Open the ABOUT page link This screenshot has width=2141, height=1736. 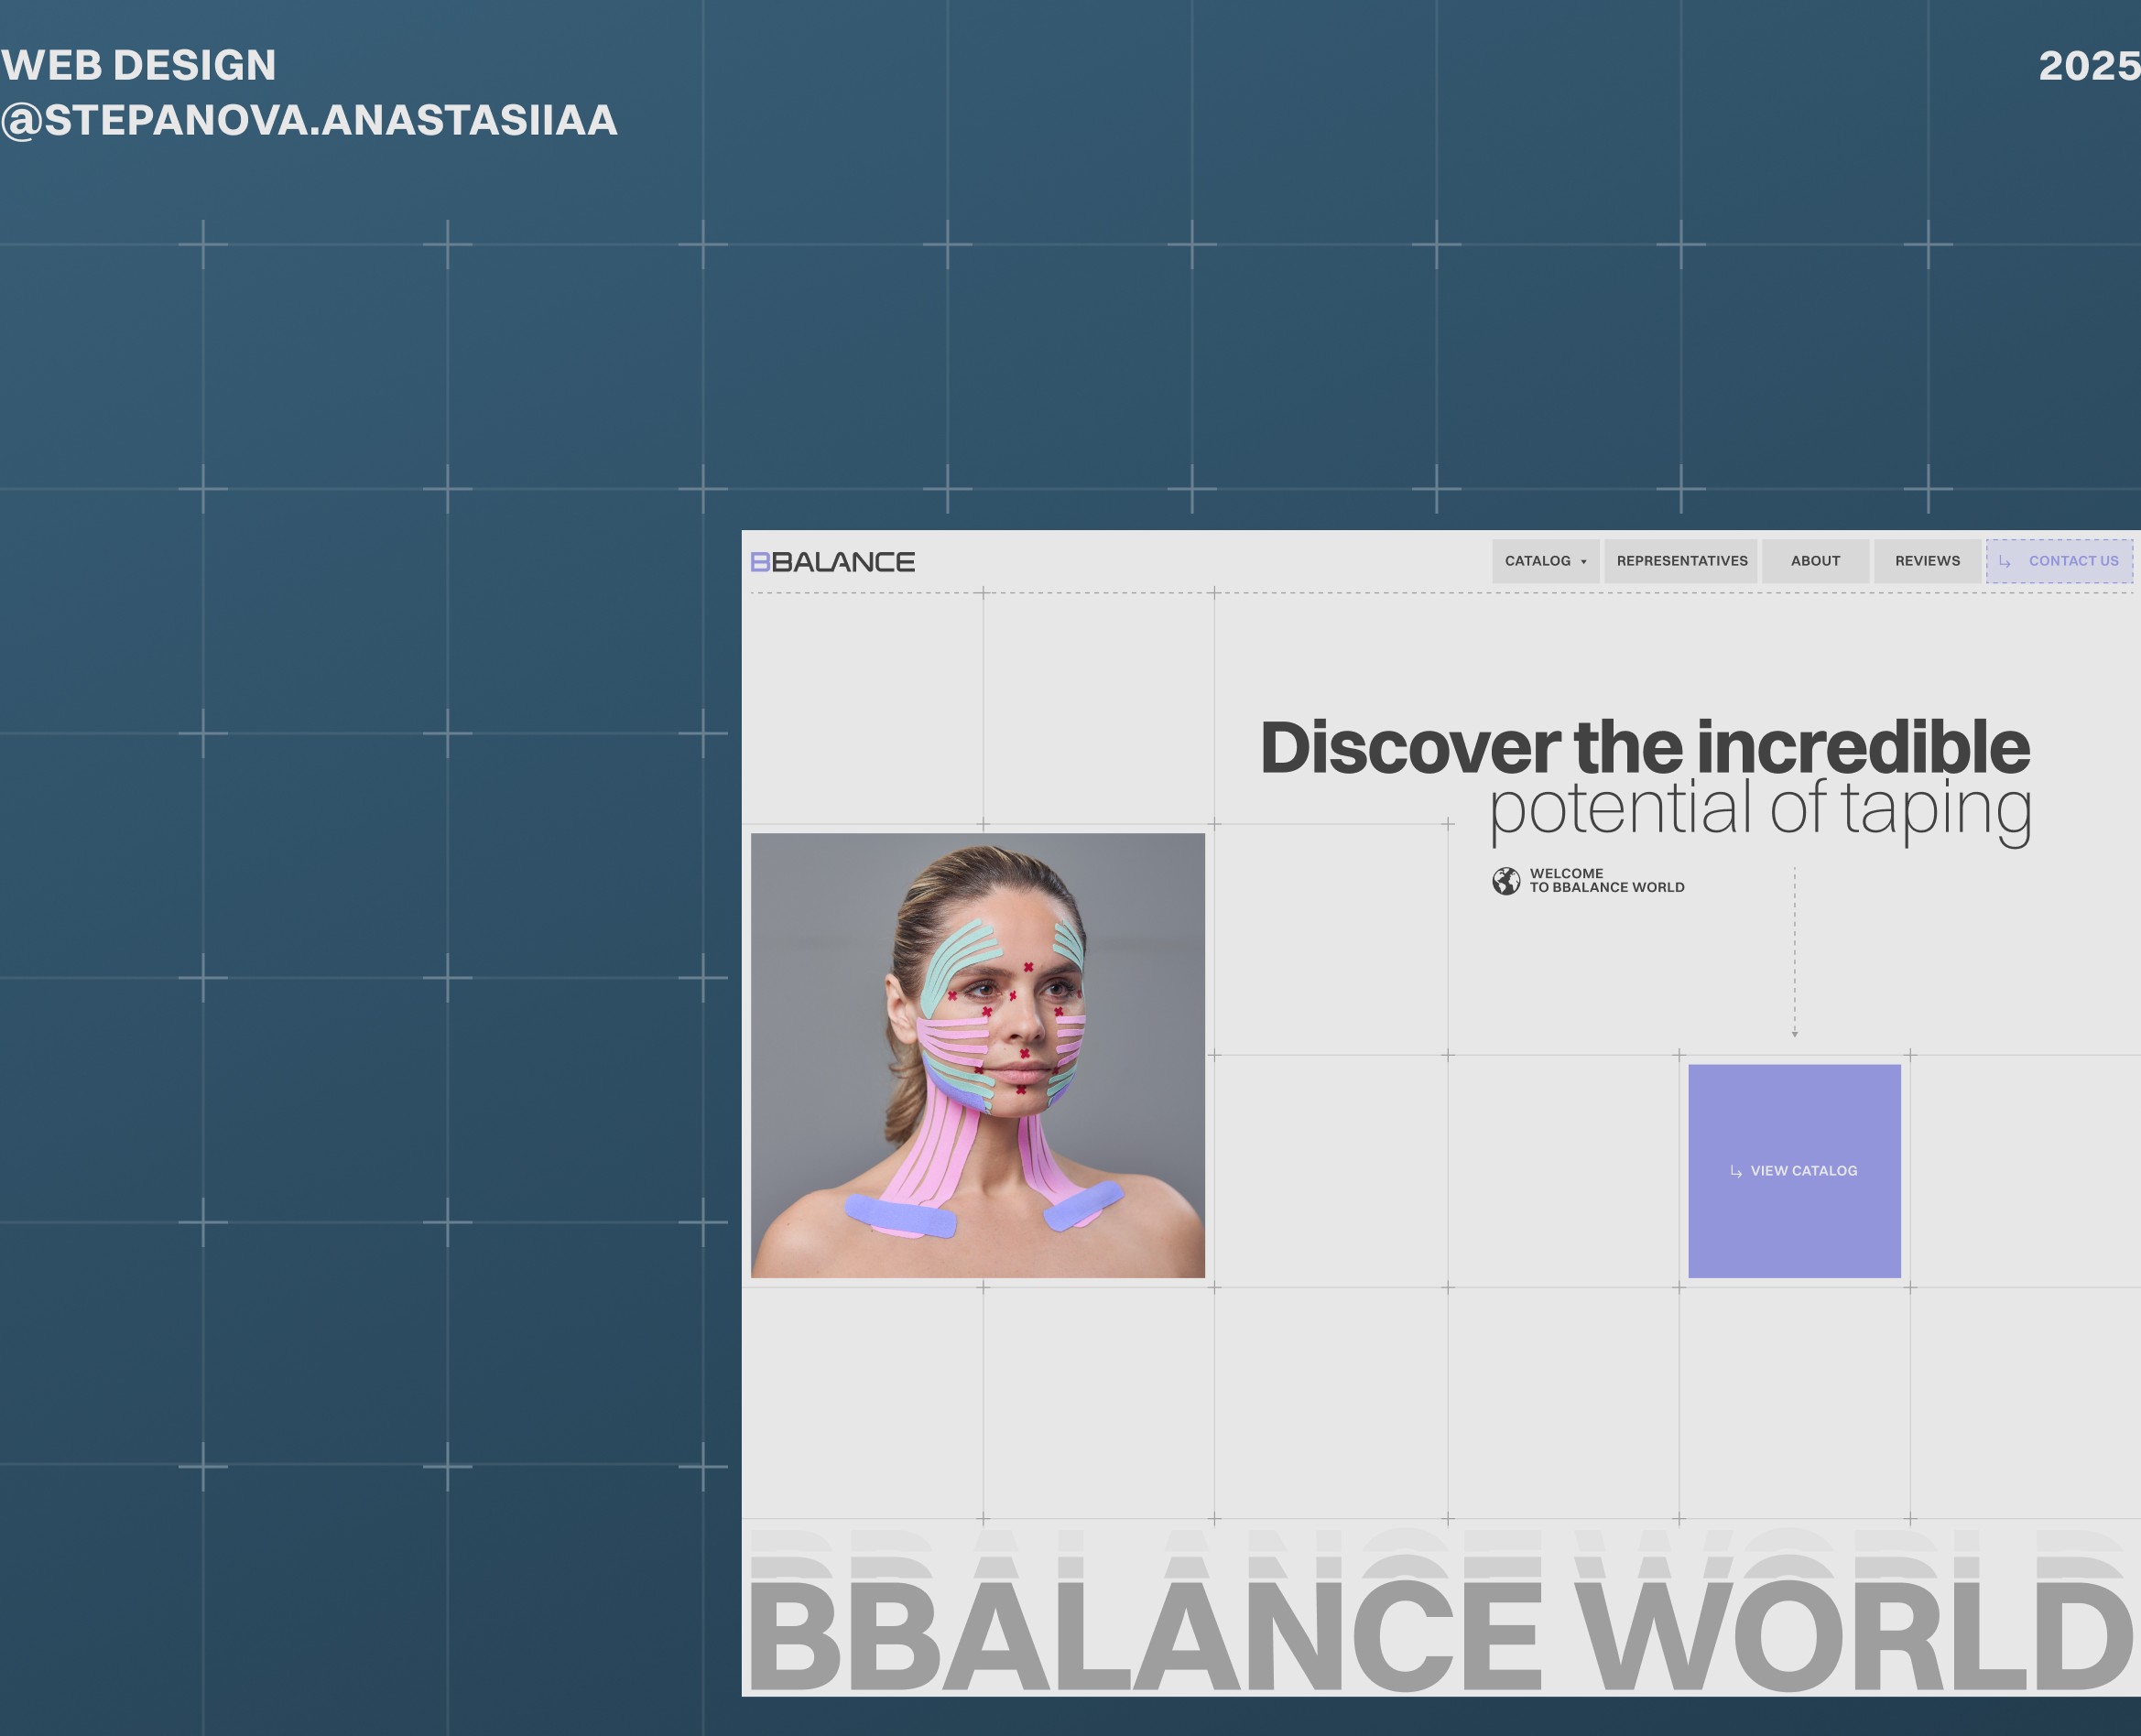point(1815,561)
